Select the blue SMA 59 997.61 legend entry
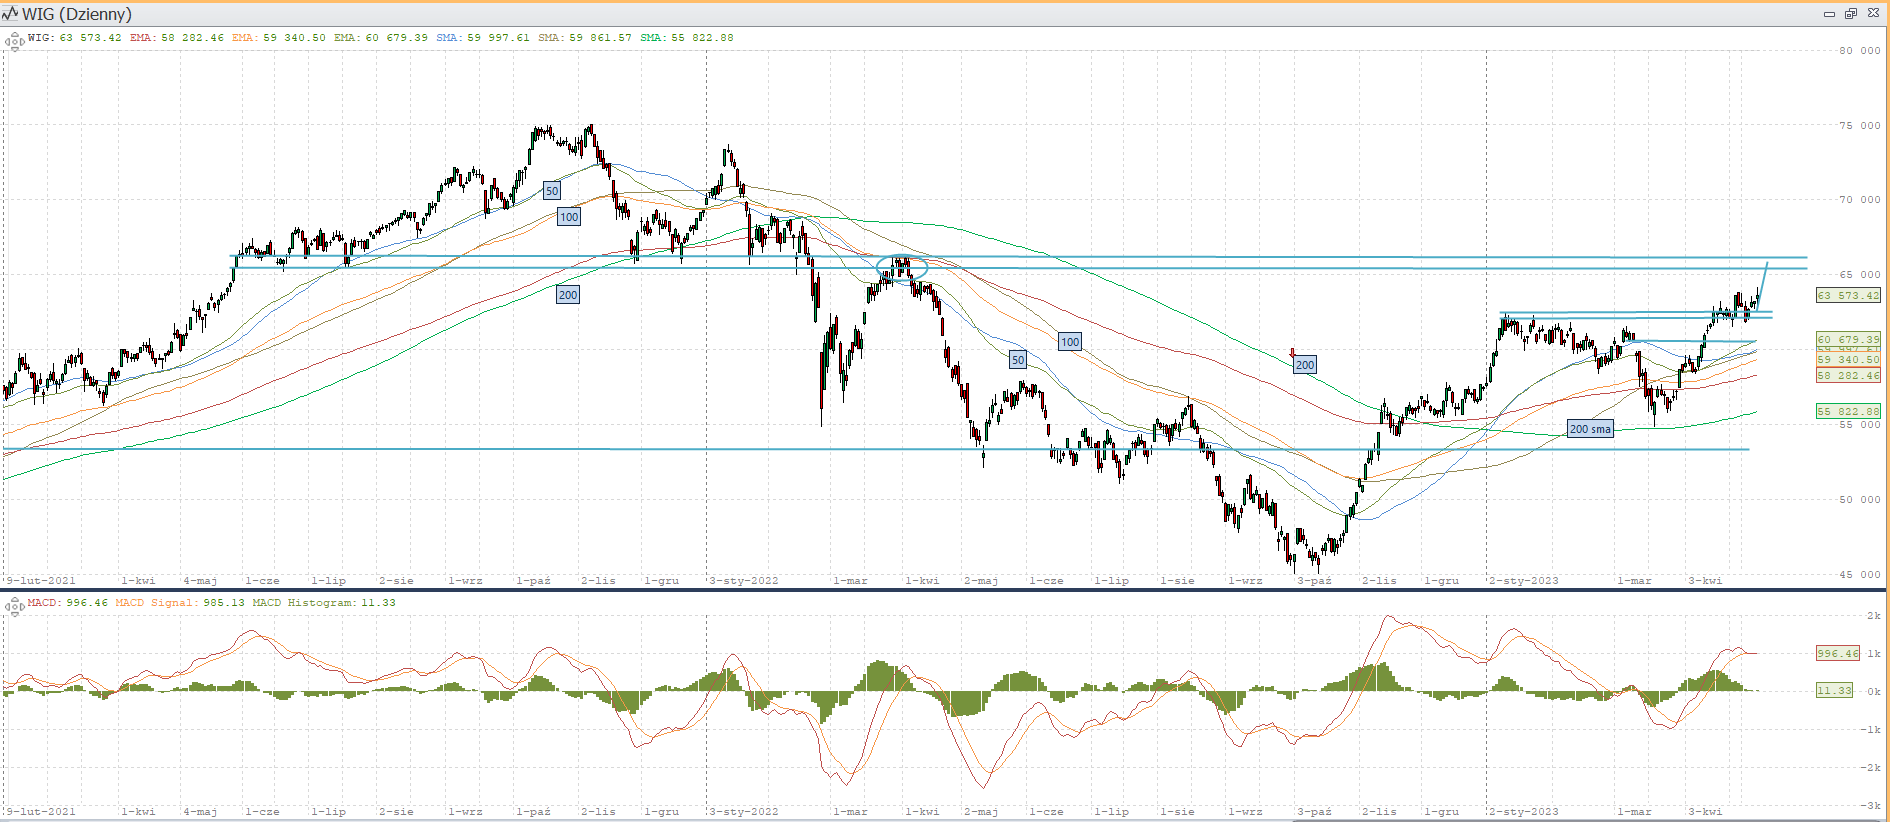The width and height of the screenshot is (1890, 822). click(x=483, y=38)
